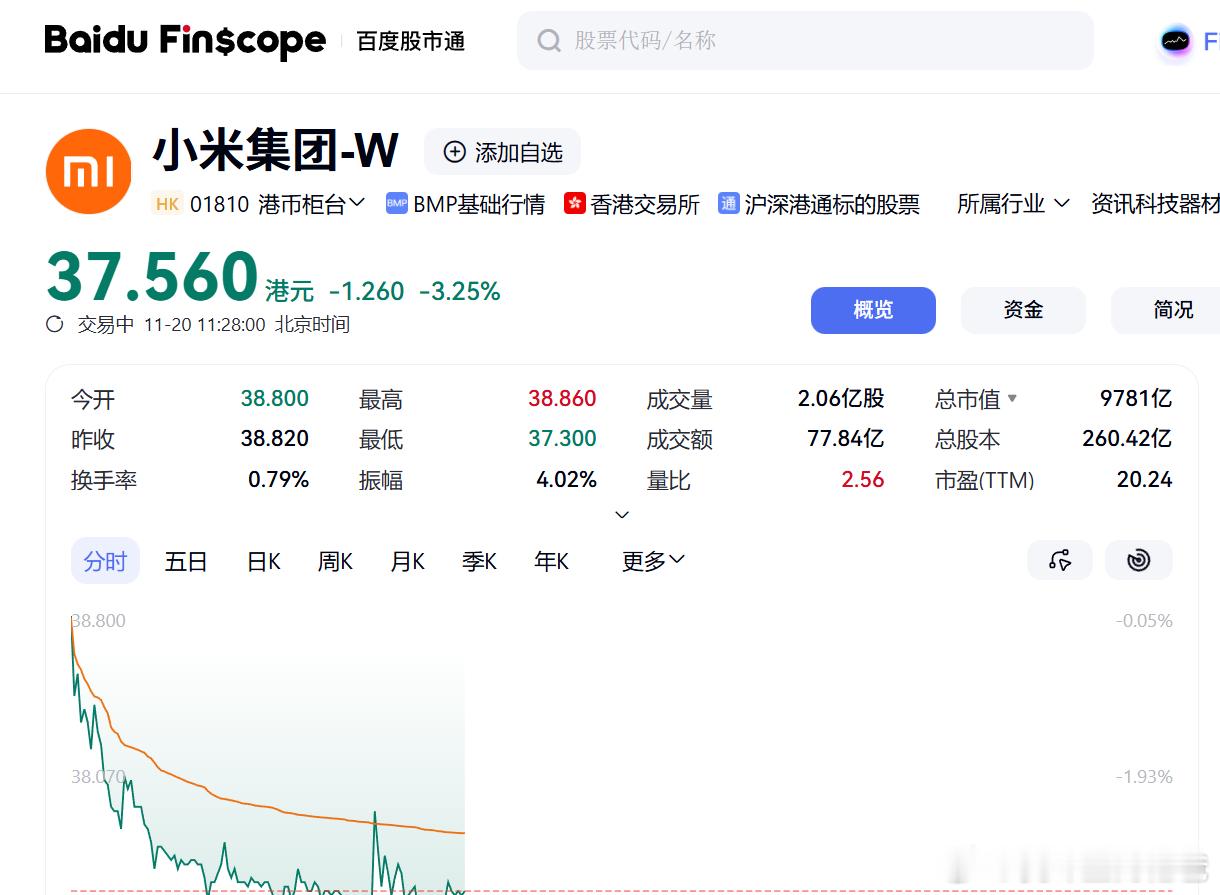Click the chart axis label -0.05%
This screenshot has height=895, width=1220.
coord(1144,621)
